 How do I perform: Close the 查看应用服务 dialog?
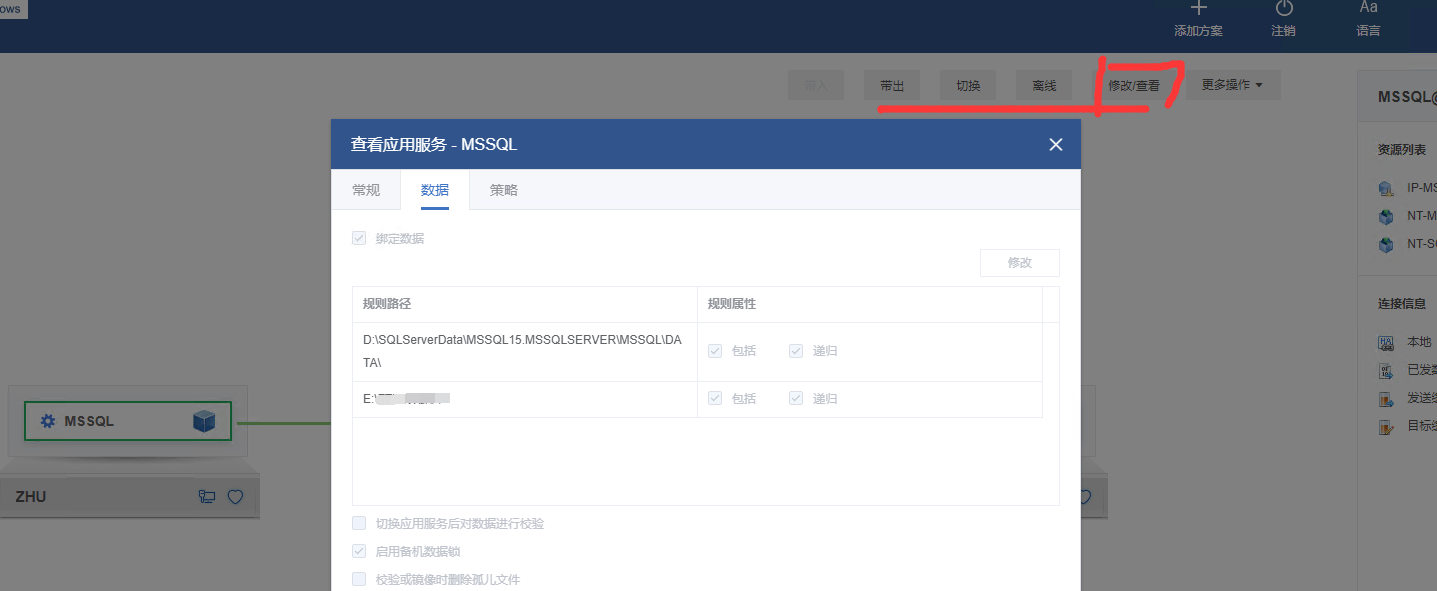click(1055, 145)
